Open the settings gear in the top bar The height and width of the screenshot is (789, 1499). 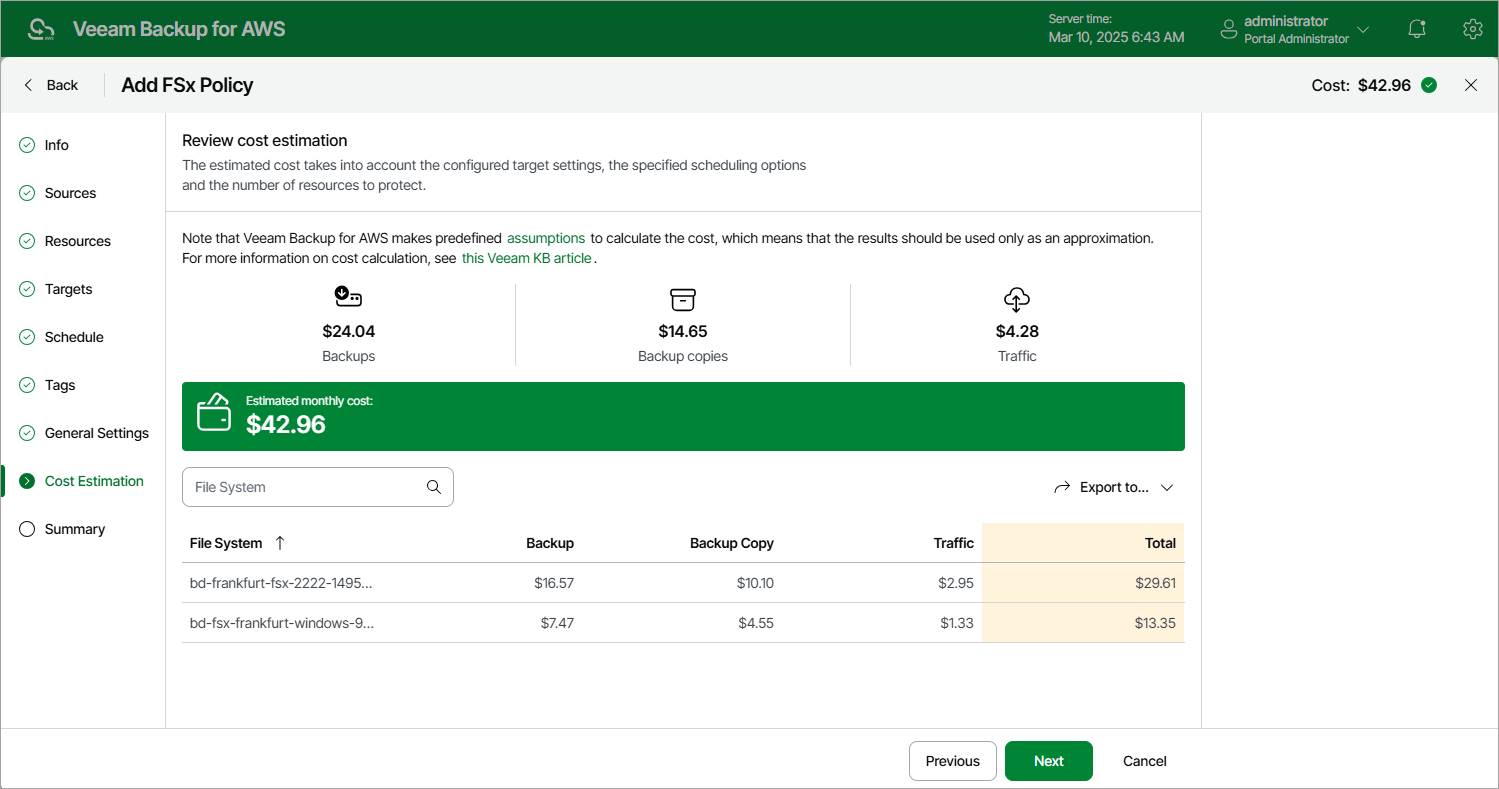(x=1472, y=28)
